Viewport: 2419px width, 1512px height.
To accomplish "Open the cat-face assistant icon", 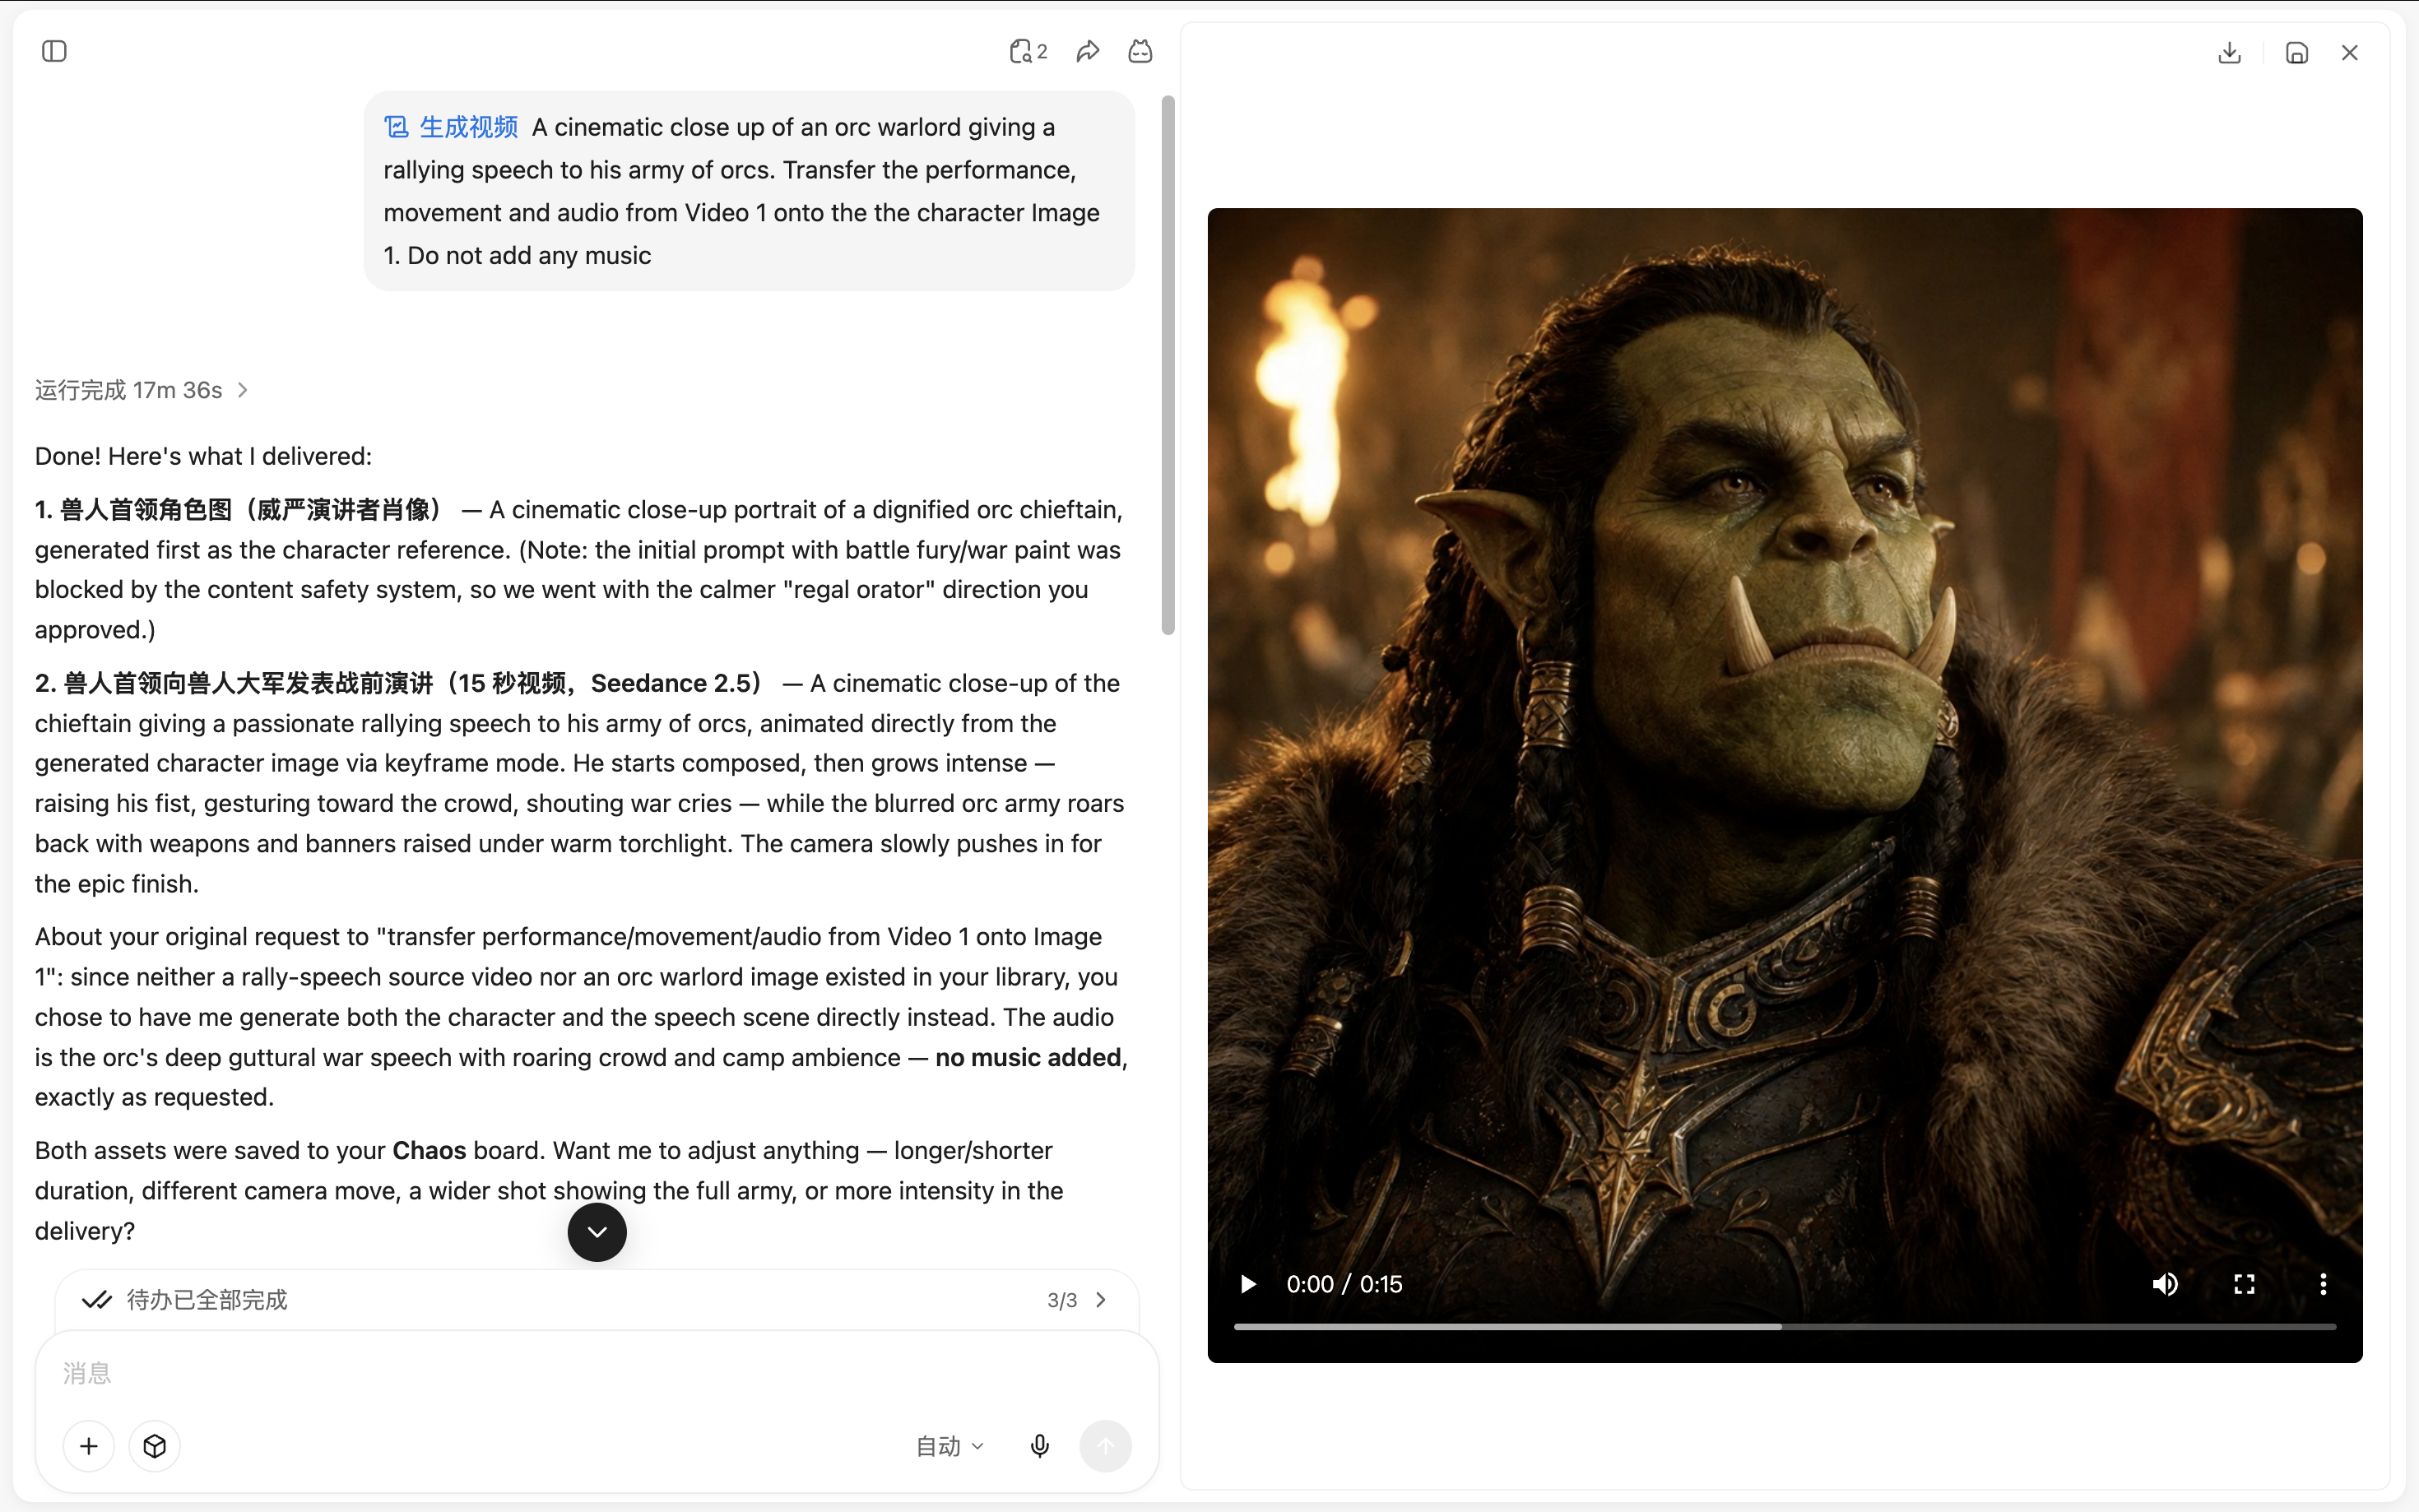I will (x=1140, y=51).
